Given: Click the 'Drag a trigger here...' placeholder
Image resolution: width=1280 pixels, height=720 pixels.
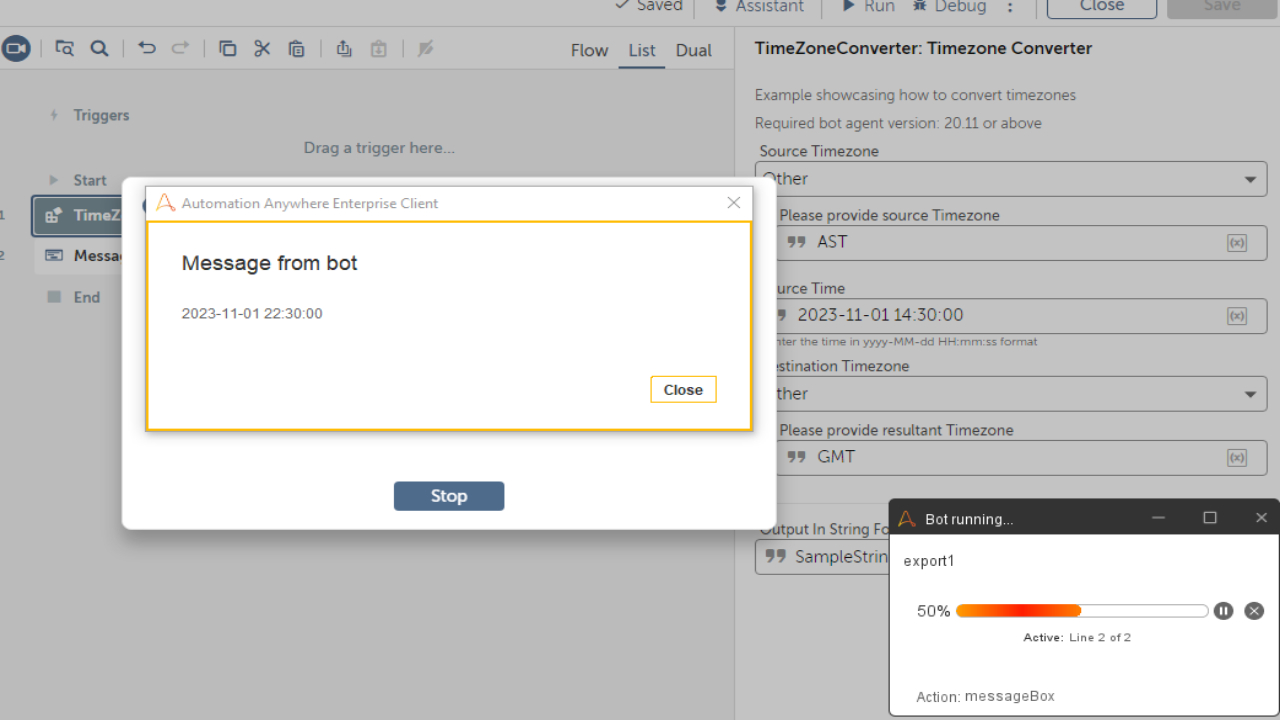Looking at the screenshot, I should [379, 148].
